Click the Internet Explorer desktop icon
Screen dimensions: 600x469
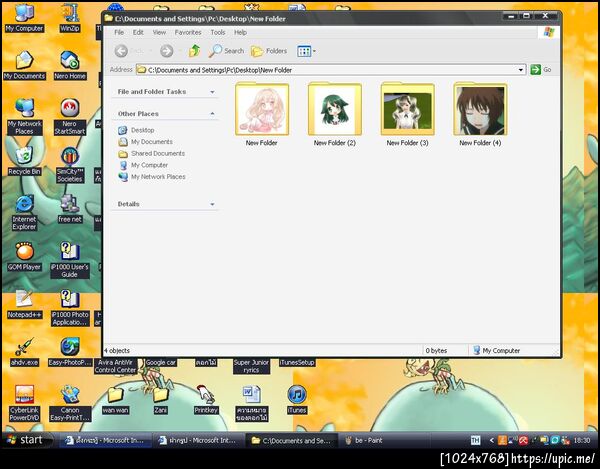coord(24,212)
